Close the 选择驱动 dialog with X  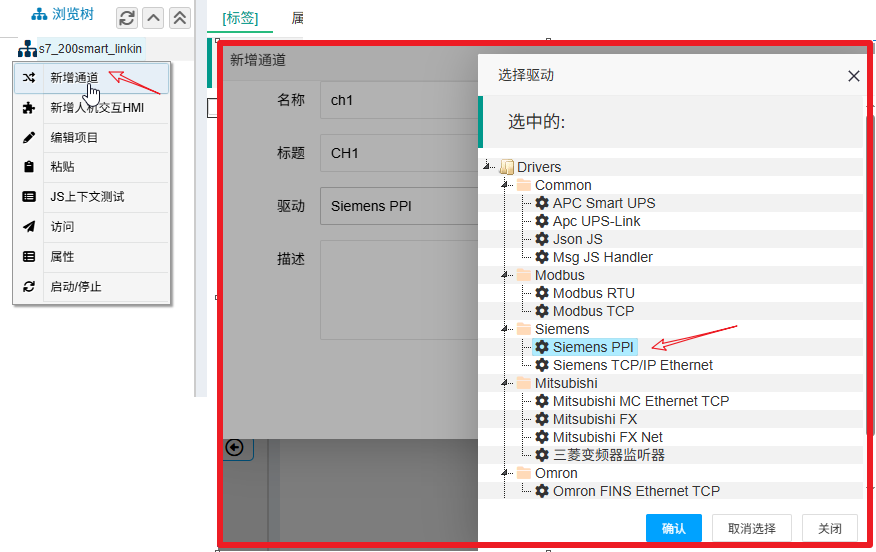tap(854, 76)
